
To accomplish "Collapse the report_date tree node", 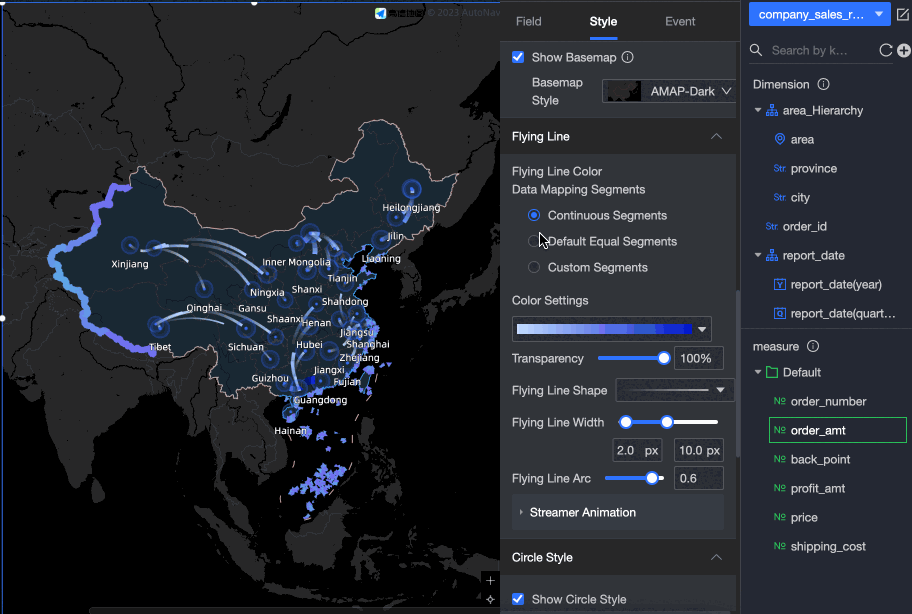I will click(758, 255).
